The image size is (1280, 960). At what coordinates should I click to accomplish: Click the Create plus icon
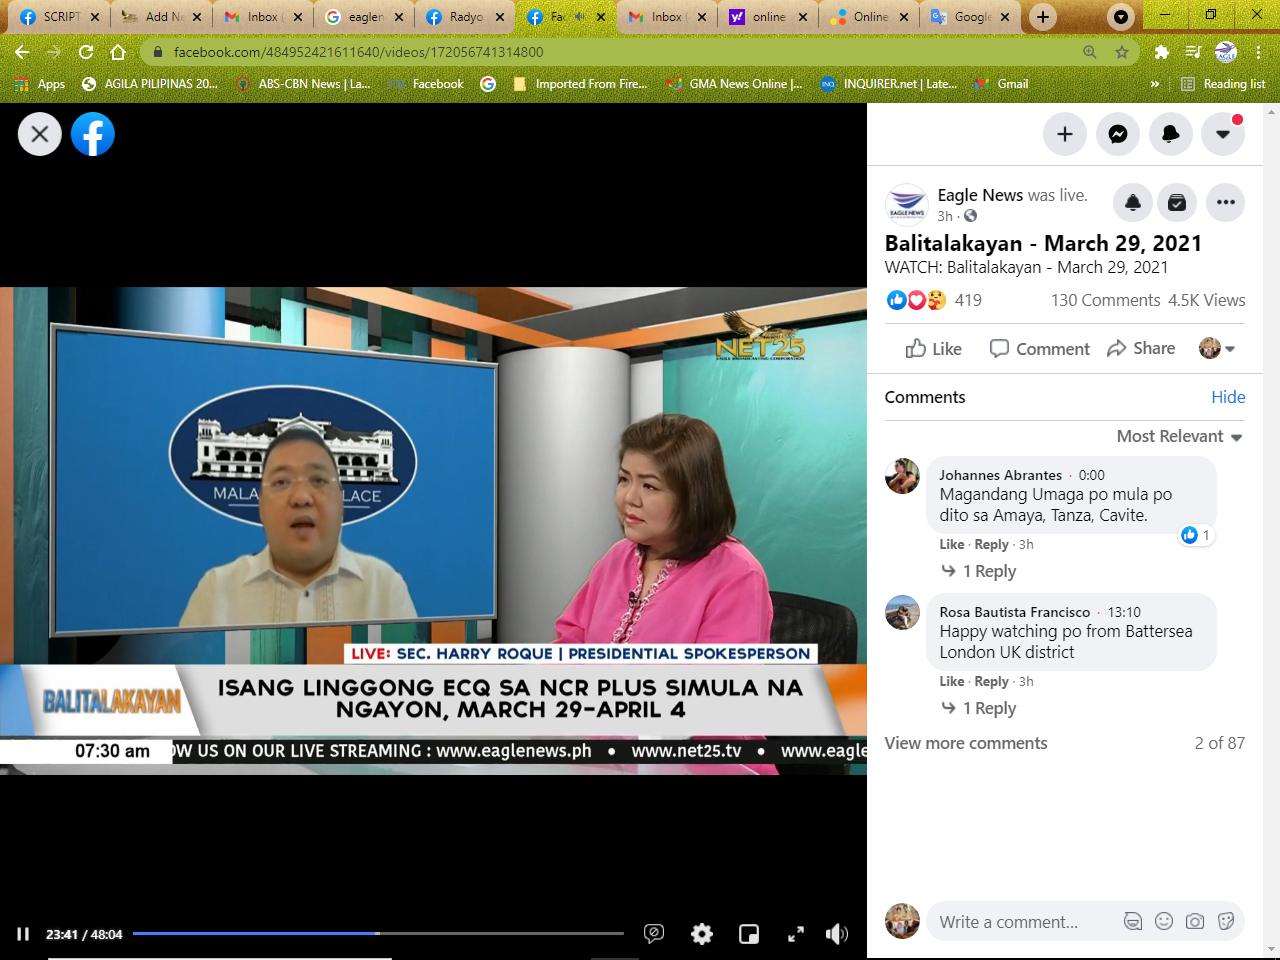point(1065,134)
